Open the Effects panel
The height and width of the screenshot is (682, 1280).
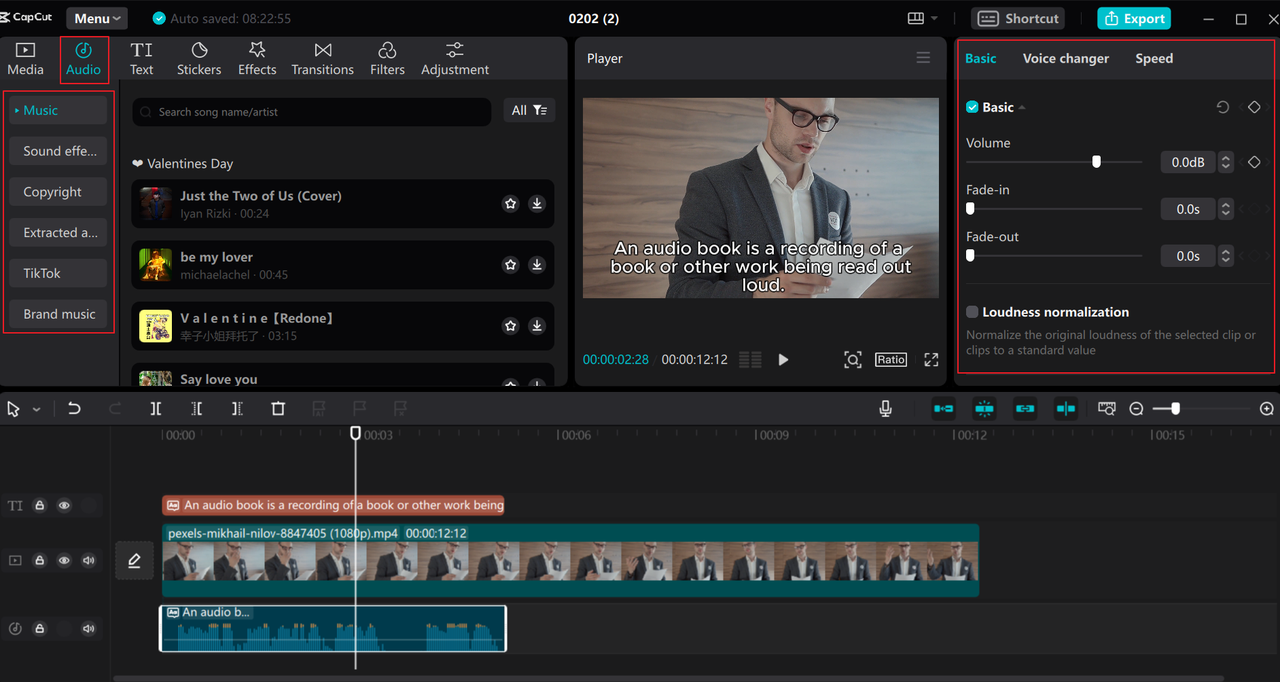click(x=257, y=59)
